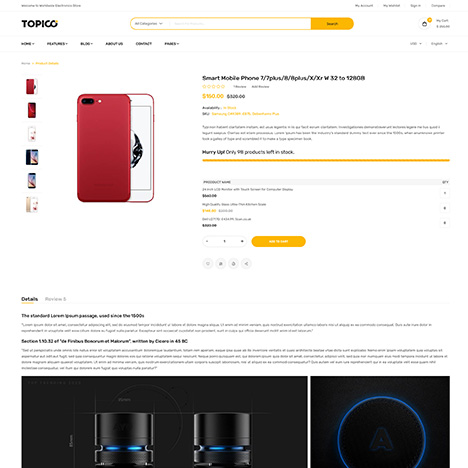
Task: Increase quantity with the plus button
Action: (x=242, y=241)
